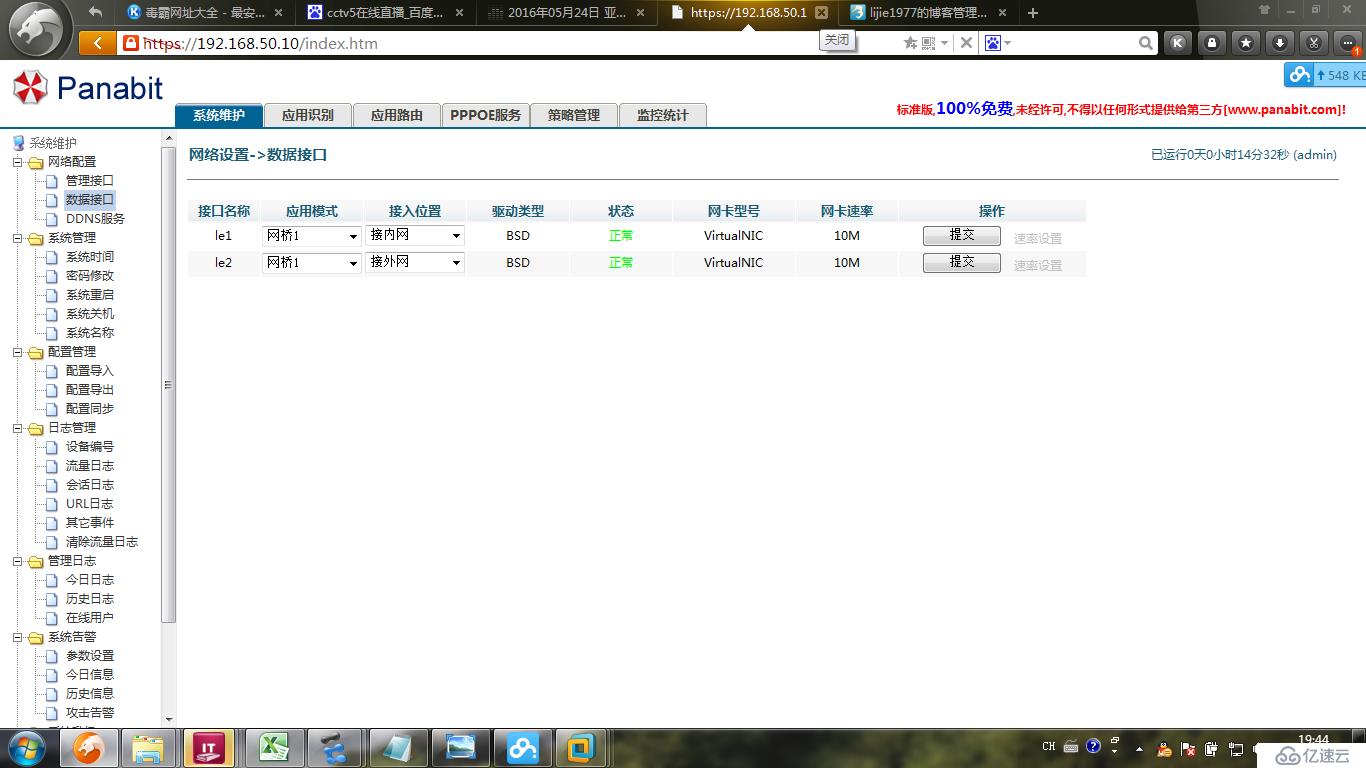Stop loading with the address bar X
The image size is (1366, 768).
tap(966, 43)
